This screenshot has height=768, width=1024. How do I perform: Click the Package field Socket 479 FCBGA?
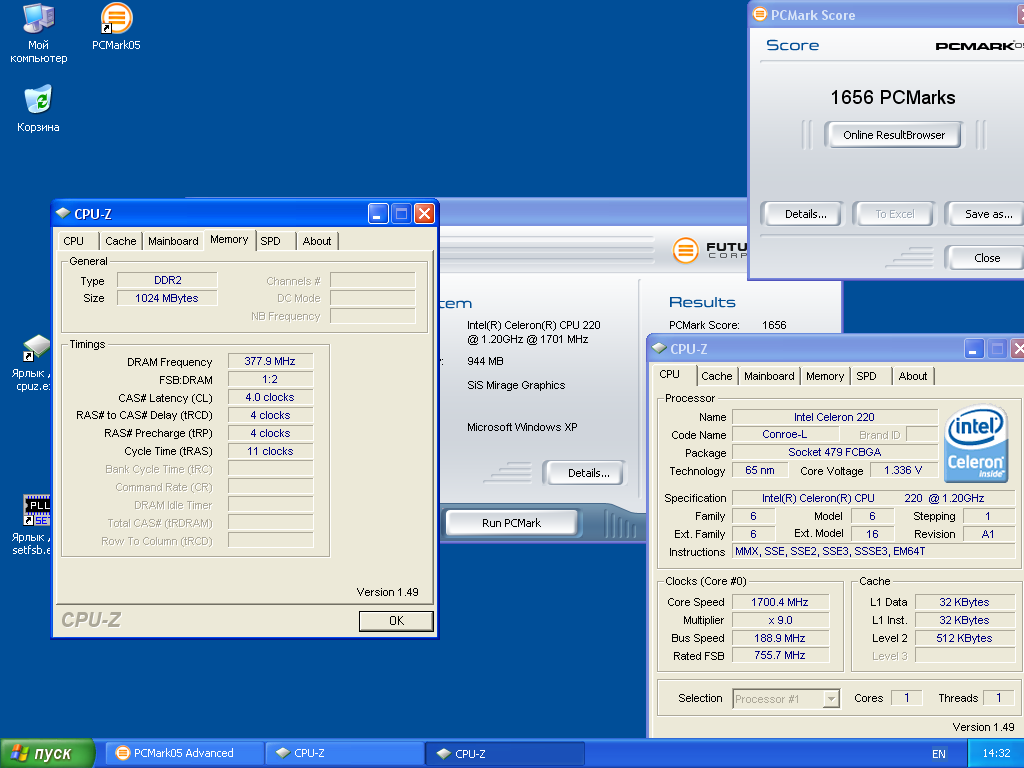(835, 452)
